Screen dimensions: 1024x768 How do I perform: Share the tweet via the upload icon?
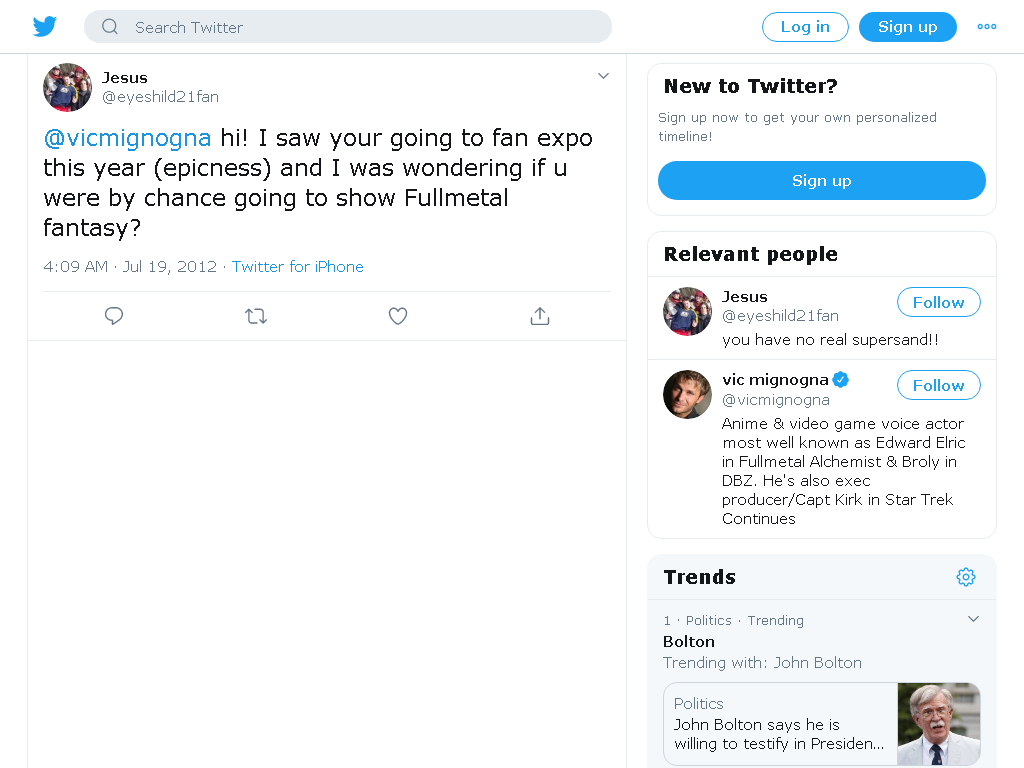[x=539, y=316]
